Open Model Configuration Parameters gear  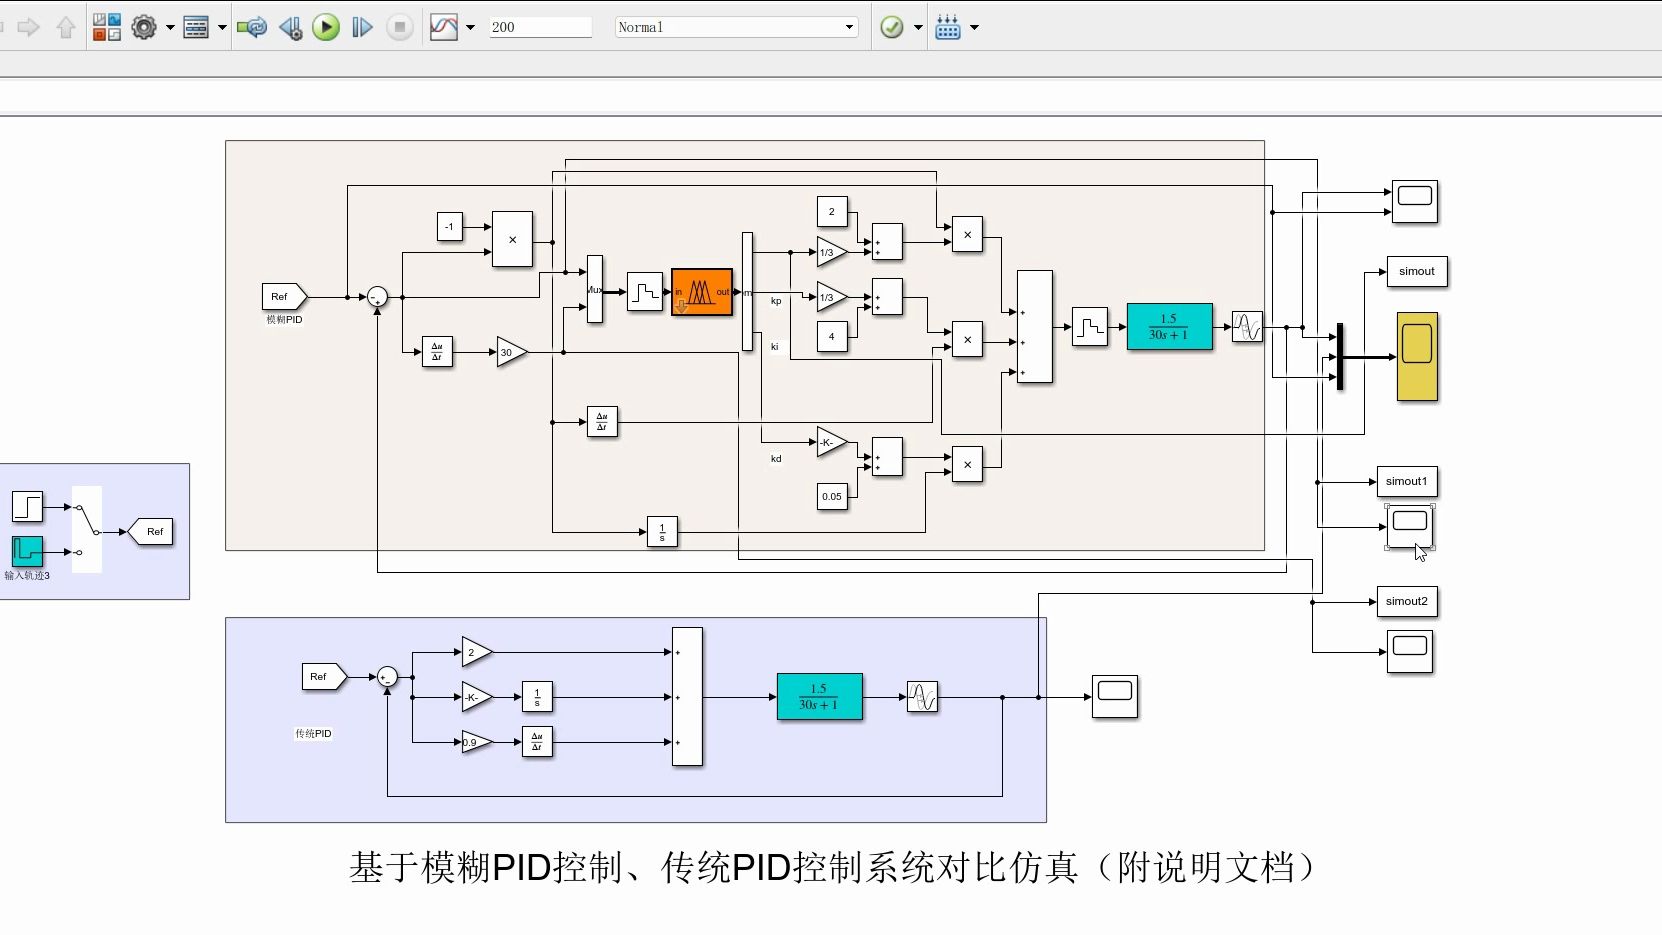tap(142, 27)
